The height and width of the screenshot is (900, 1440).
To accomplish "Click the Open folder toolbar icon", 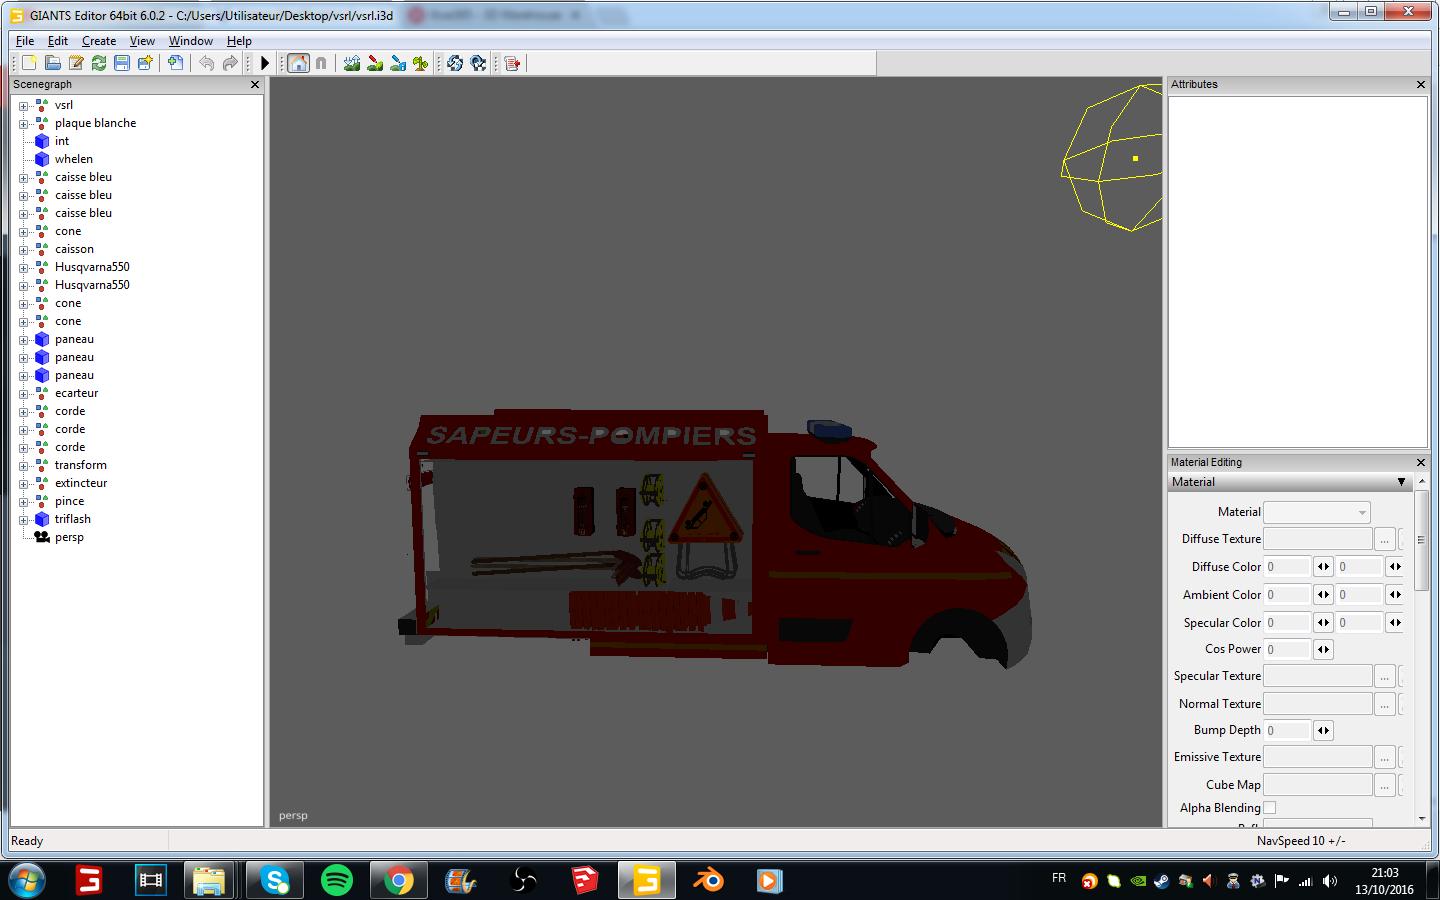I will click(53, 63).
